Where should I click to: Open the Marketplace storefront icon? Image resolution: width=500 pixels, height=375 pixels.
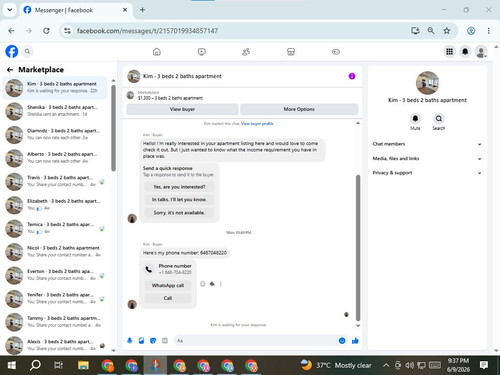[x=291, y=52]
